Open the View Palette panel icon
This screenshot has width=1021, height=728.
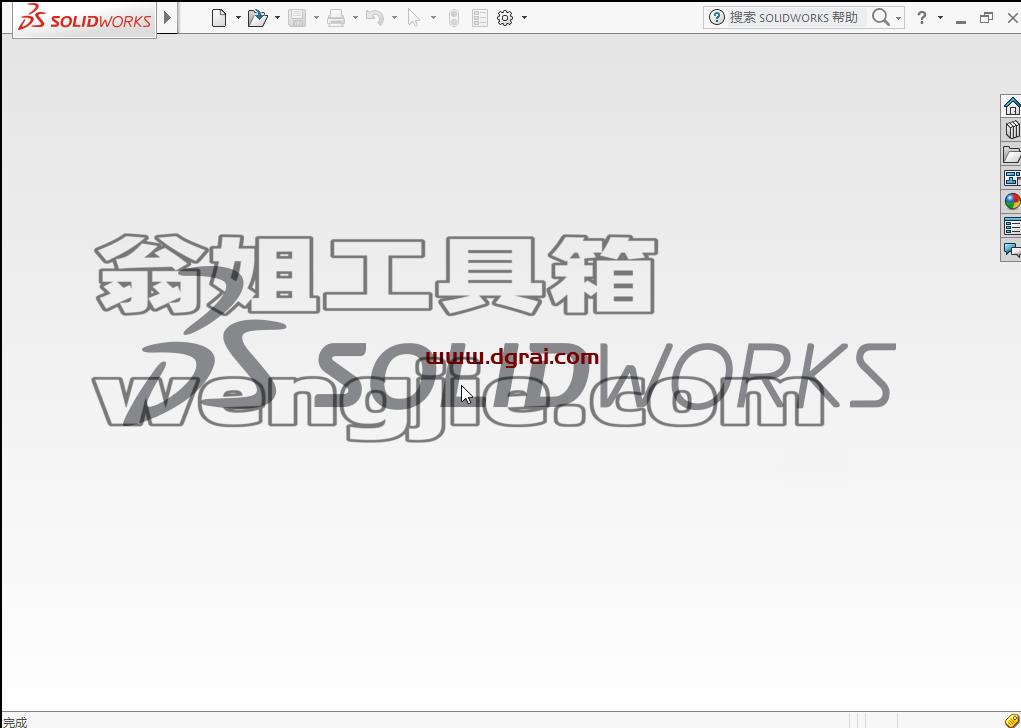[1012, 178]
